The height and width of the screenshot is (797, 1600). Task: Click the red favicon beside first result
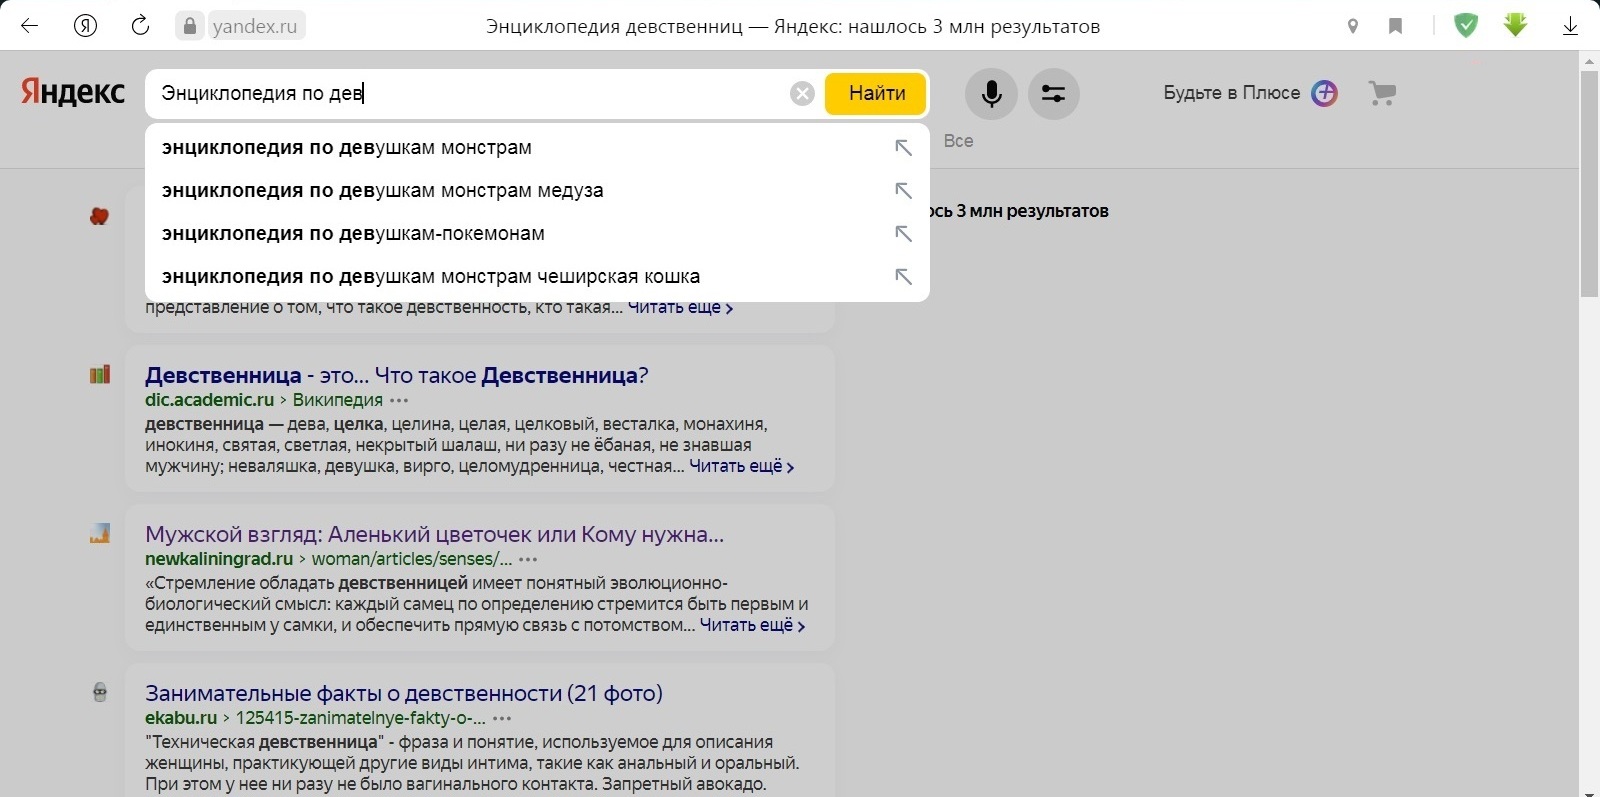pyautogui.click(x=99, y=215)
